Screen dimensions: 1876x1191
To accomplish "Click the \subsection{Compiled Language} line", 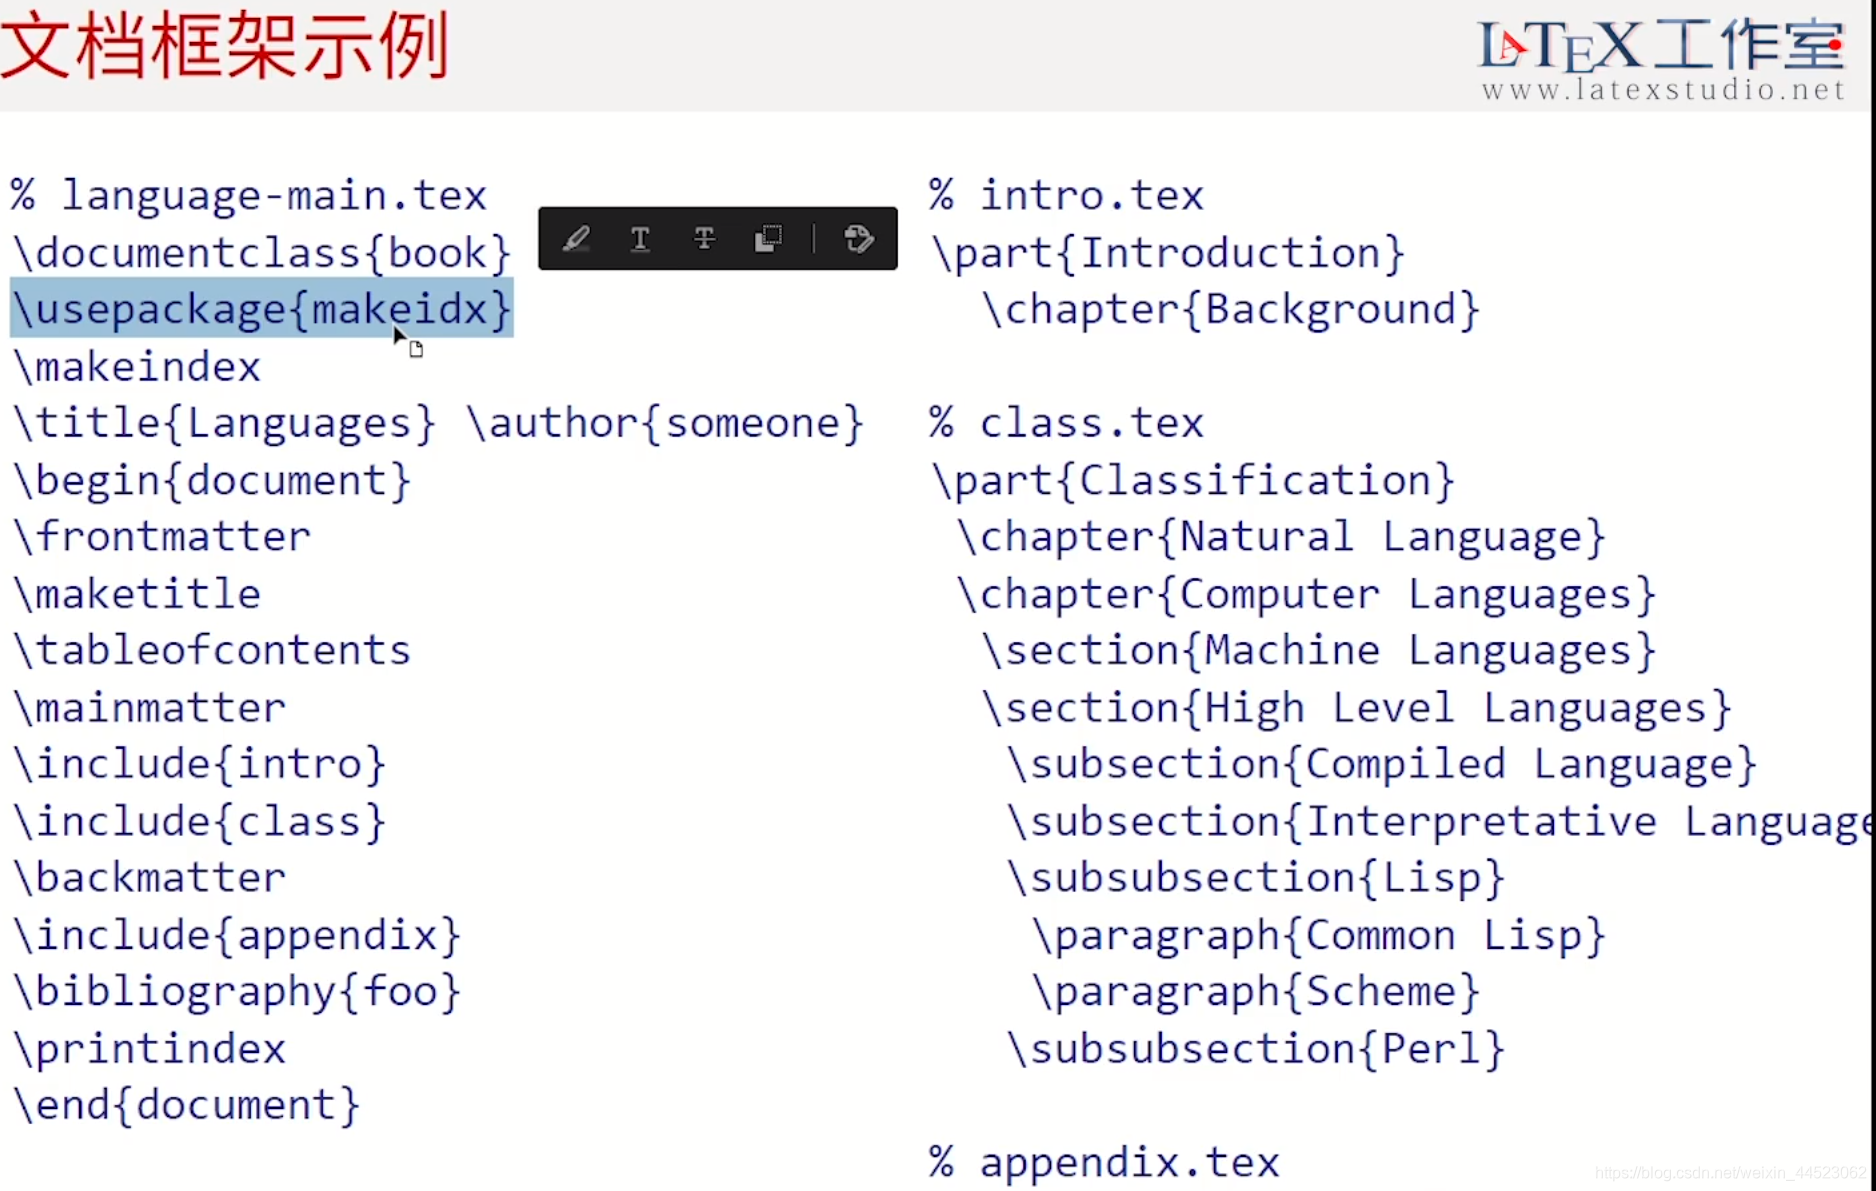I will click(x=1381, y=764).
